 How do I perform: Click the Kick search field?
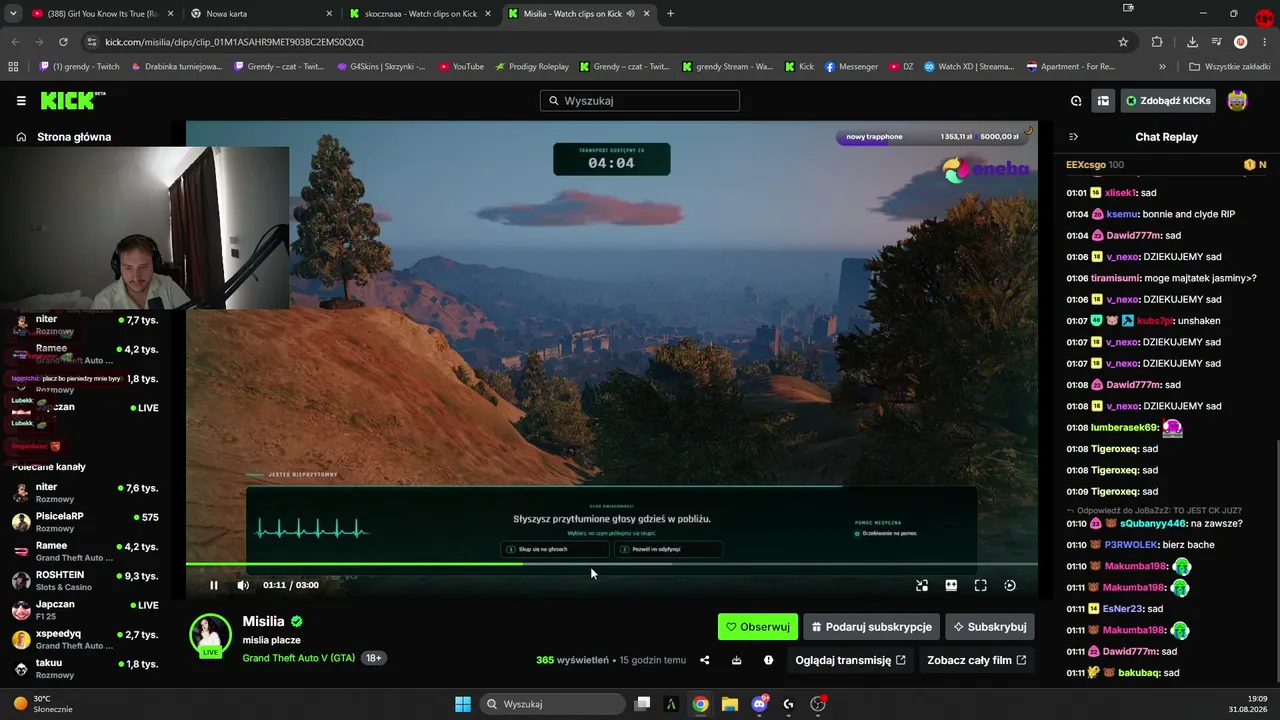click(x=640, y=101)
